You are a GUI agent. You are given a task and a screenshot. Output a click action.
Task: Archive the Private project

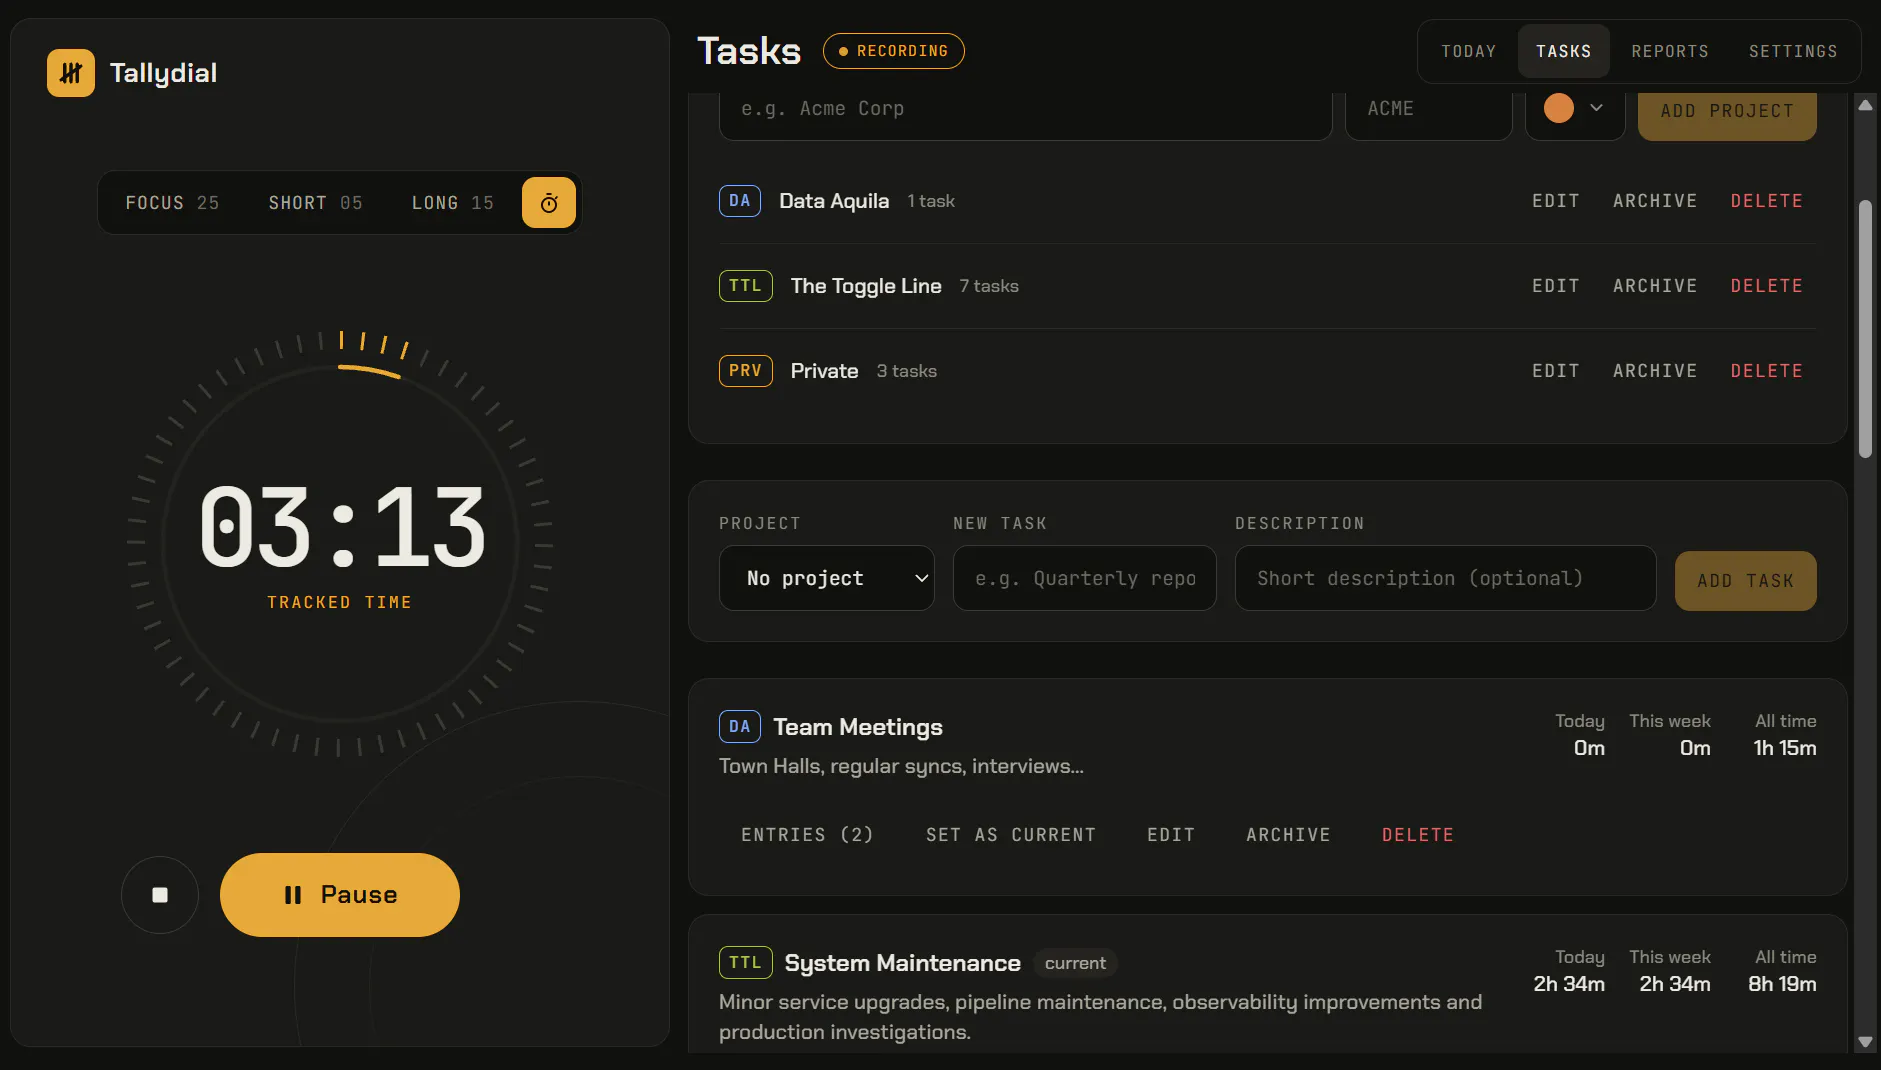pos(1655,371)
